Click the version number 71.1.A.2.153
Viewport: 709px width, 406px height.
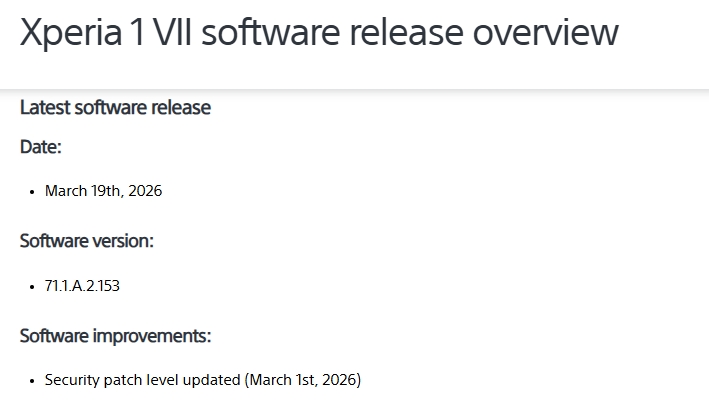tap(82, 285)
